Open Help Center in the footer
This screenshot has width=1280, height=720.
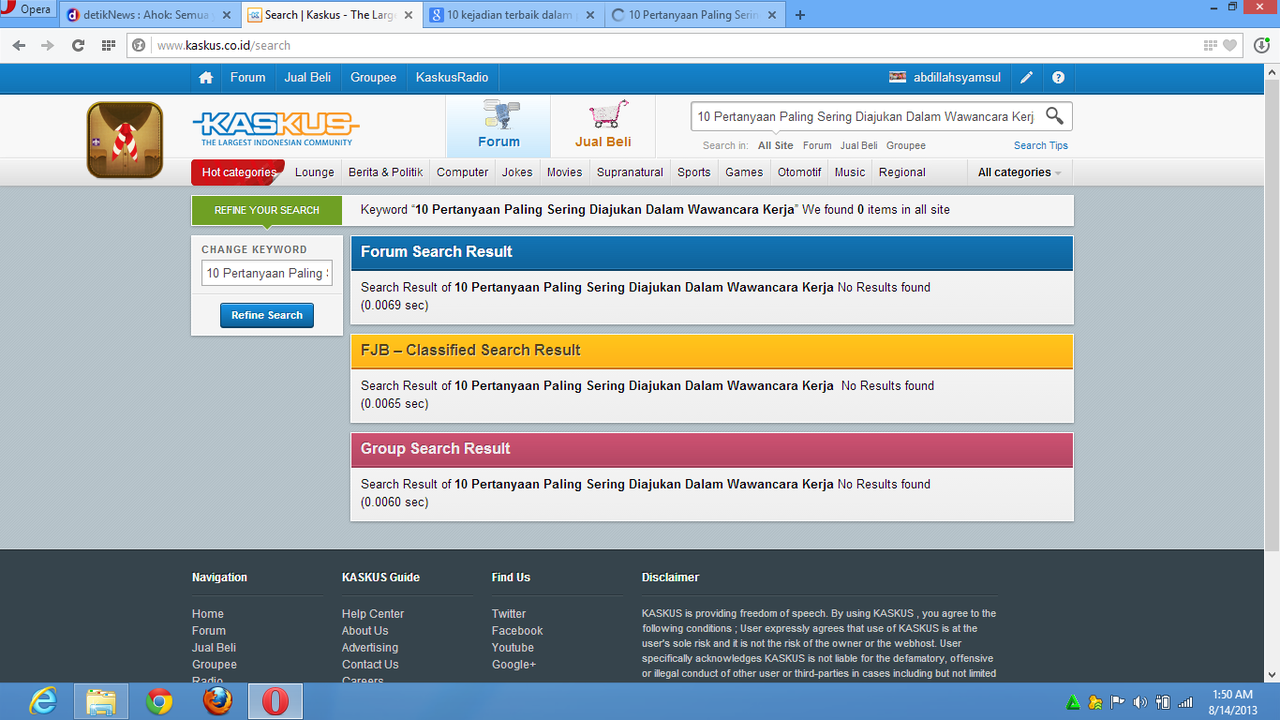[373, 614]
